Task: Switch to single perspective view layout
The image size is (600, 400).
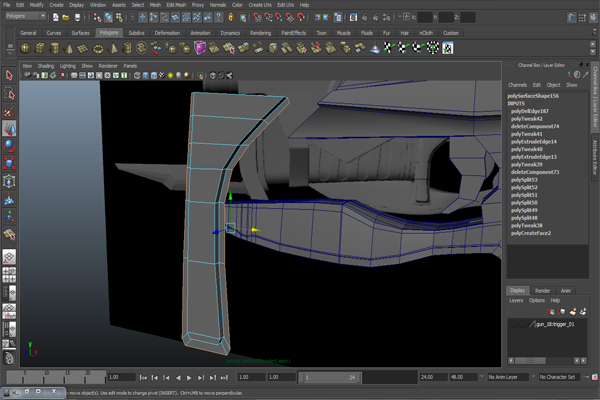Action: (9, 256)
